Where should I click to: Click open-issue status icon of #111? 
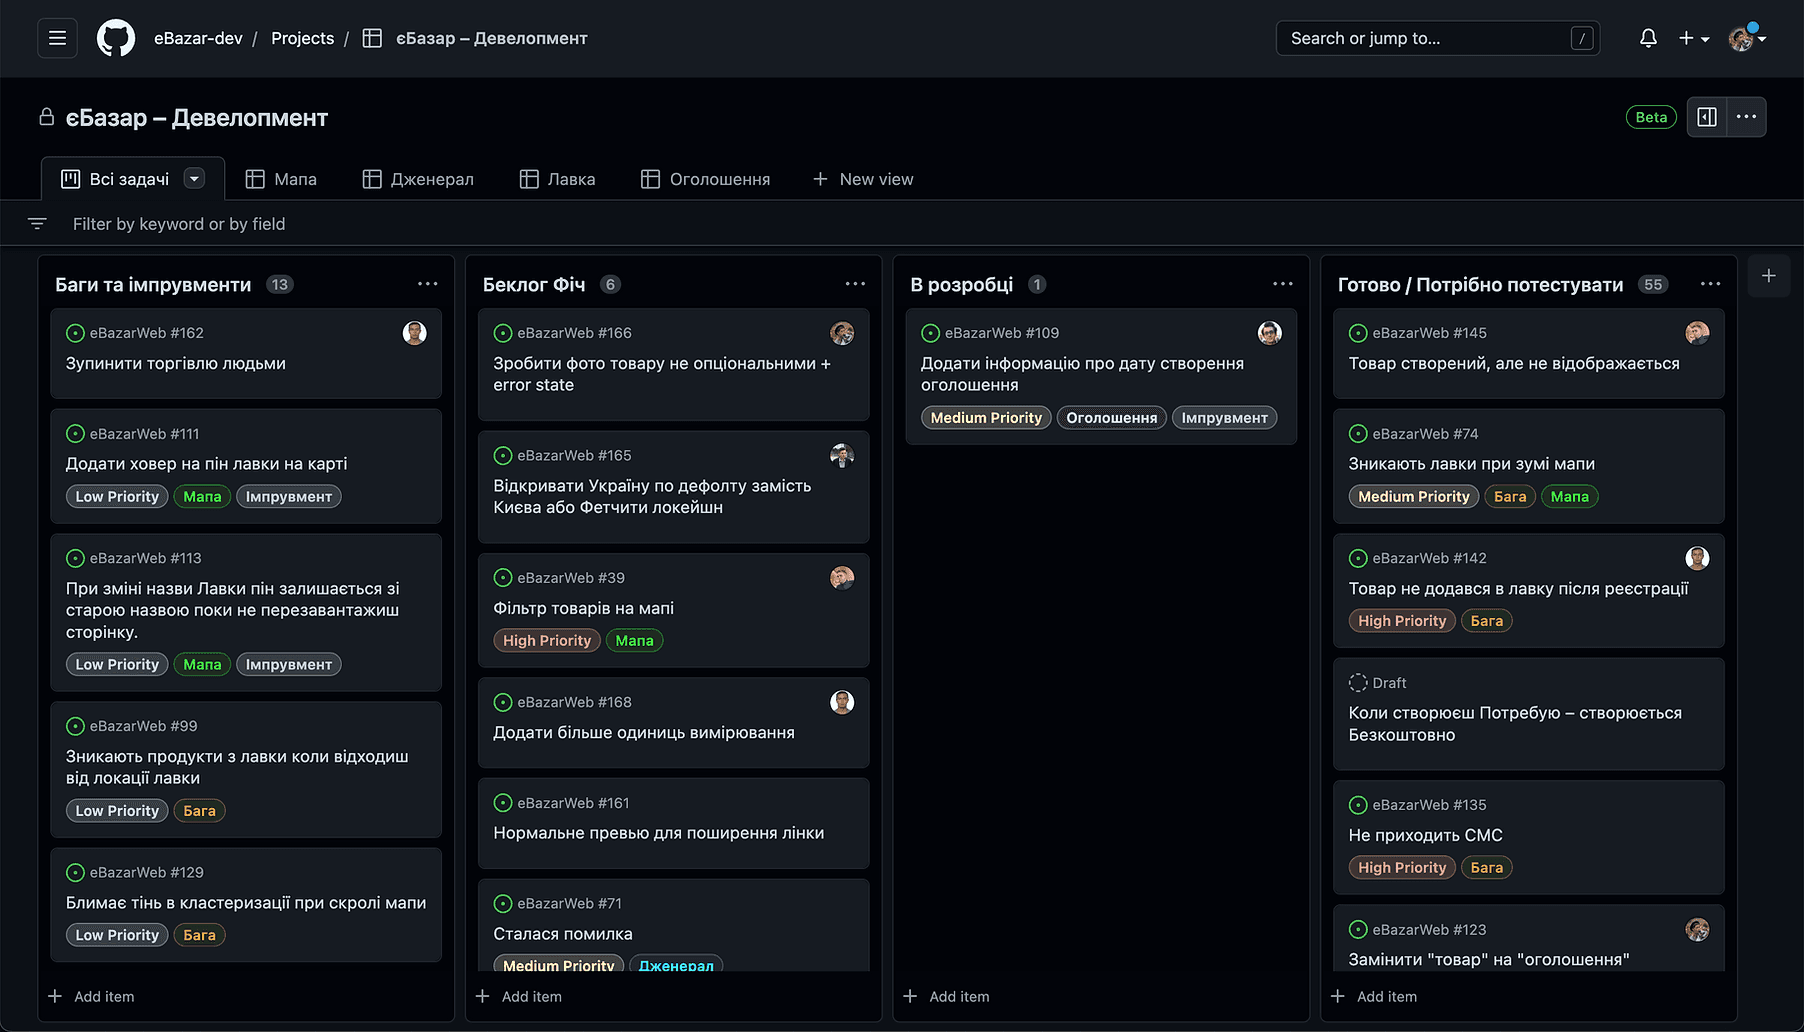75,434
